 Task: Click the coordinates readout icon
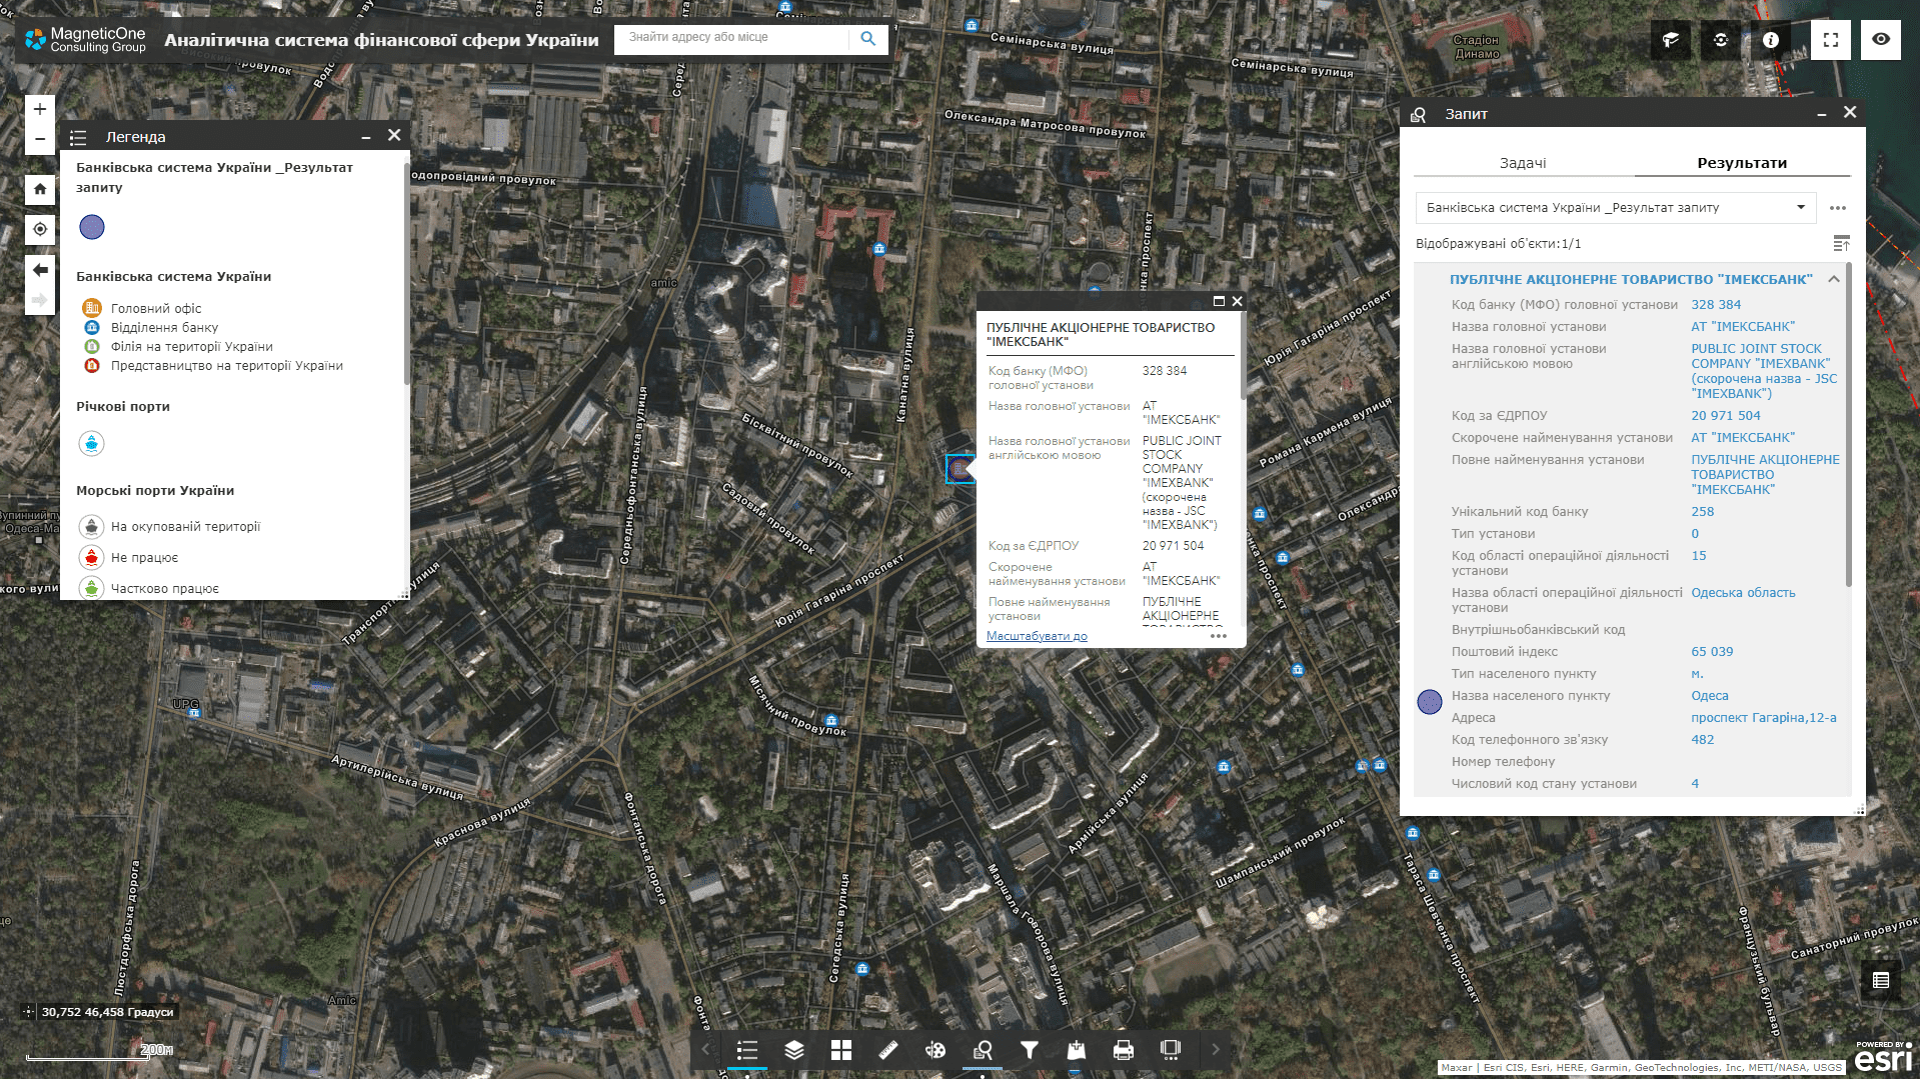coord(28,1012)
